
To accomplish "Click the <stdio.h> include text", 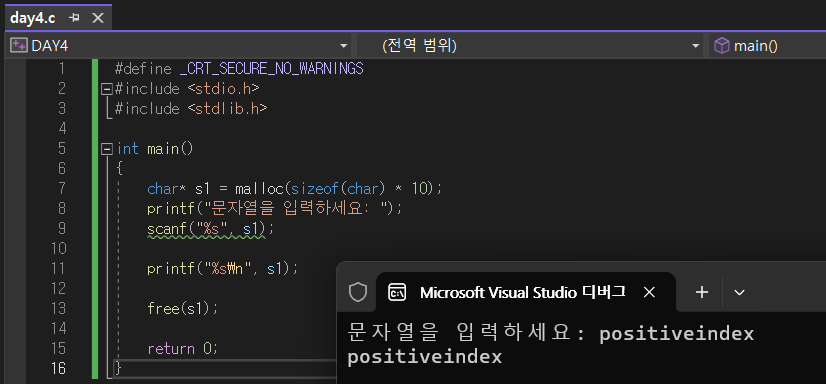I will [223, 89].
